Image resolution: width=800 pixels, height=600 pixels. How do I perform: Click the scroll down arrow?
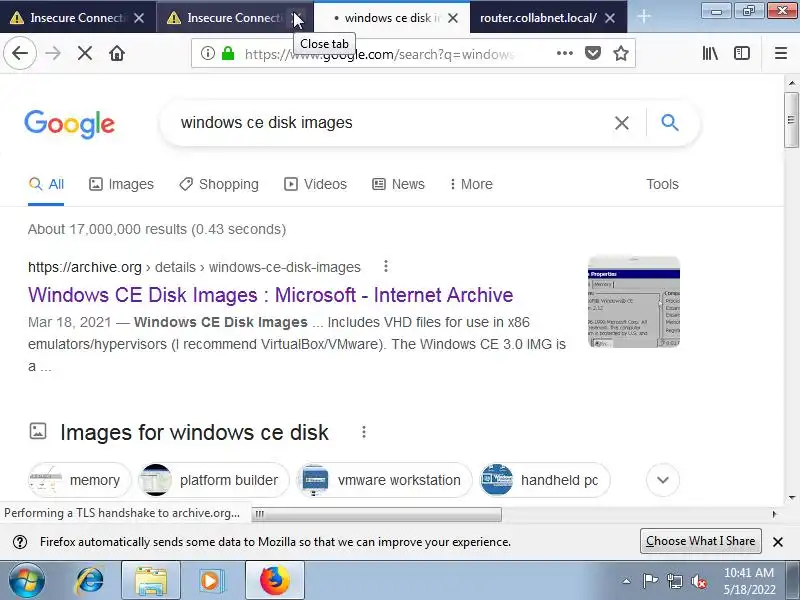(791, 497)
